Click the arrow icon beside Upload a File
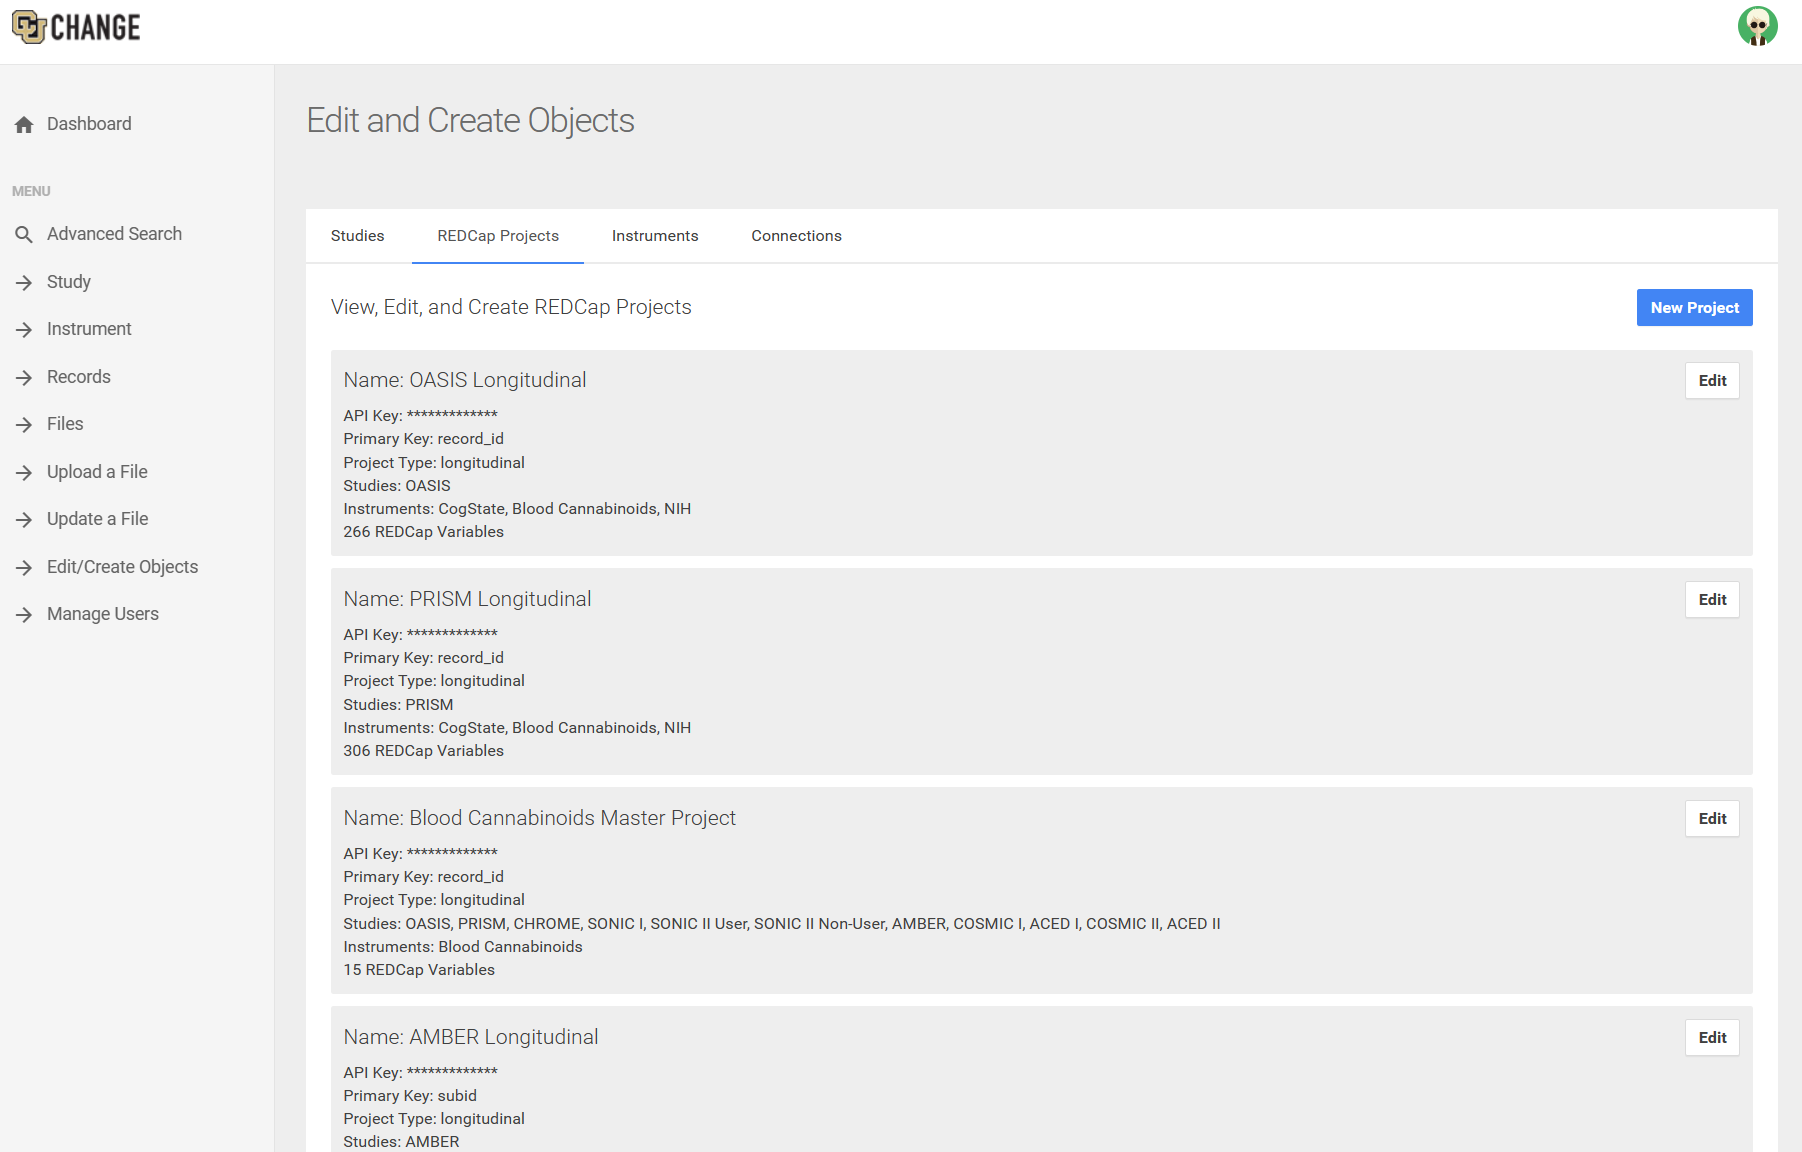This screenshot has height=1152, width=1802. tap(24, 473)
